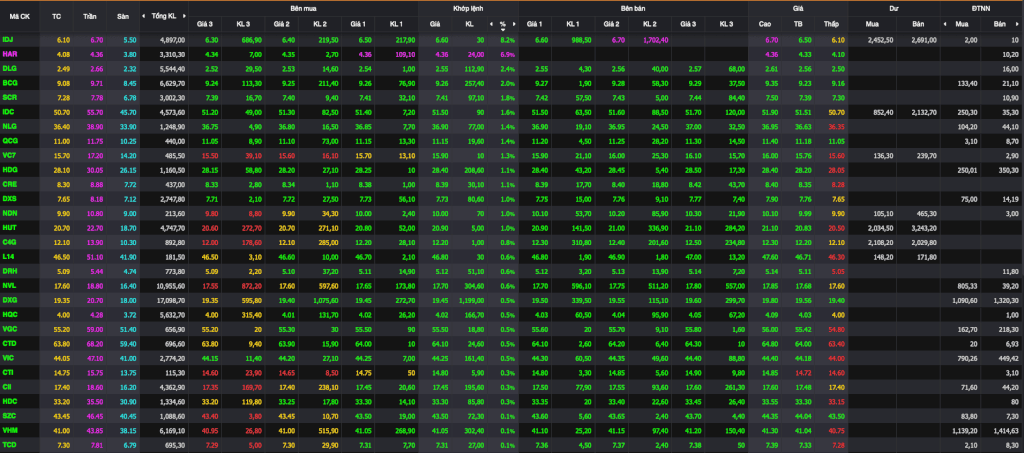Click NVL total volume 10,955,60

pyautogui.click(x=171, y=285)
